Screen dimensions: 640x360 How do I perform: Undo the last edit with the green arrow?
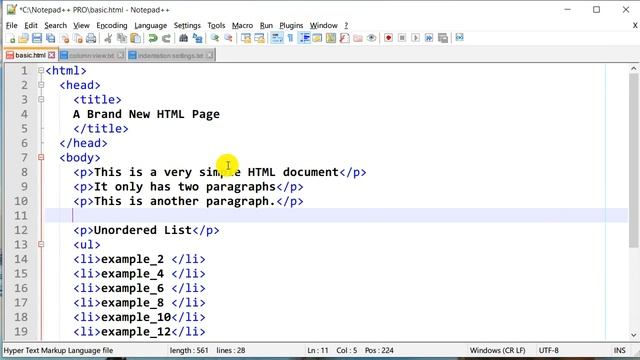(153, 38)
